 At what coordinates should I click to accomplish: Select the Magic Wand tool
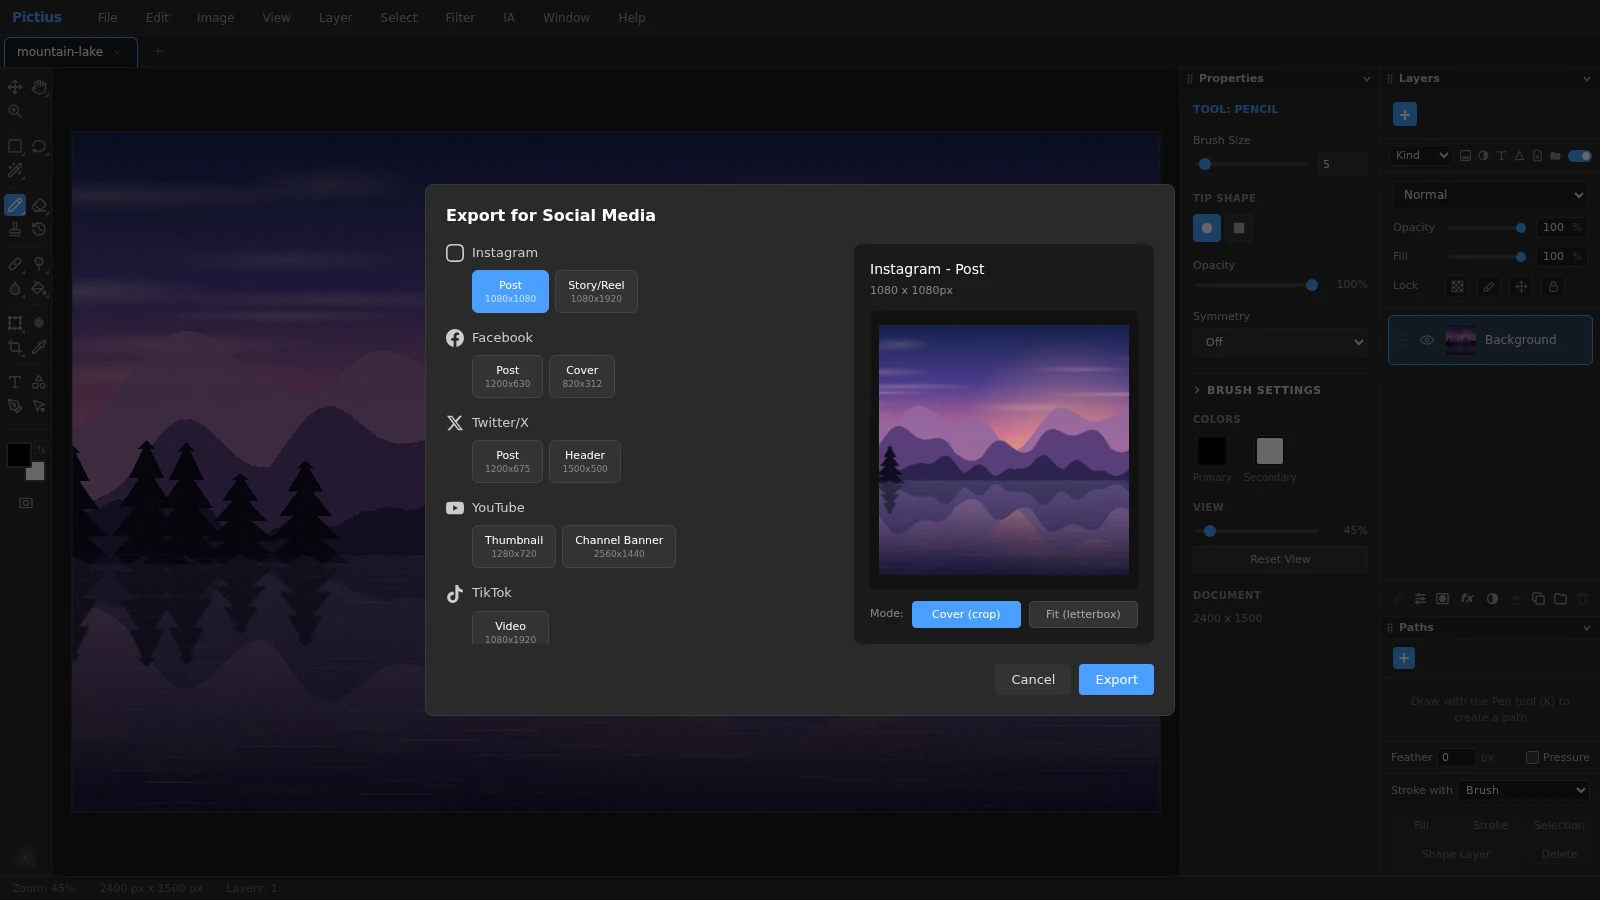click(15, 170)
